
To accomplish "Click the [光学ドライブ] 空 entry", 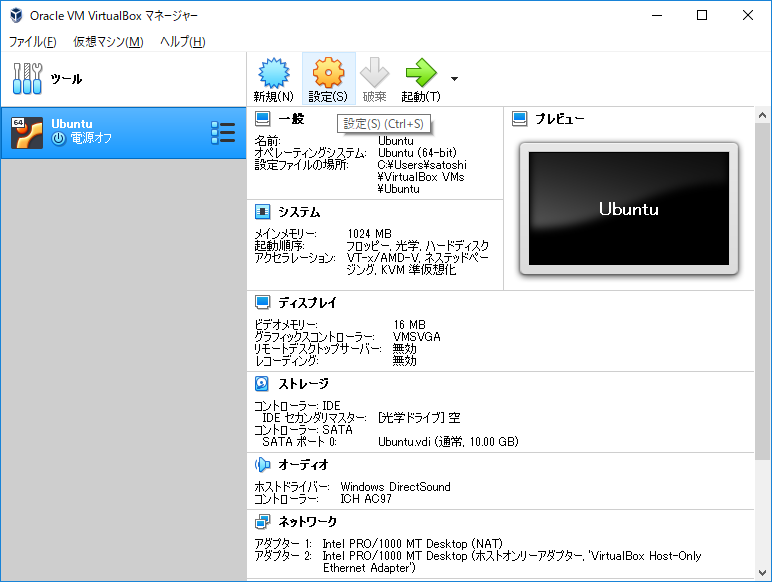I will click(x=419, y=418).
